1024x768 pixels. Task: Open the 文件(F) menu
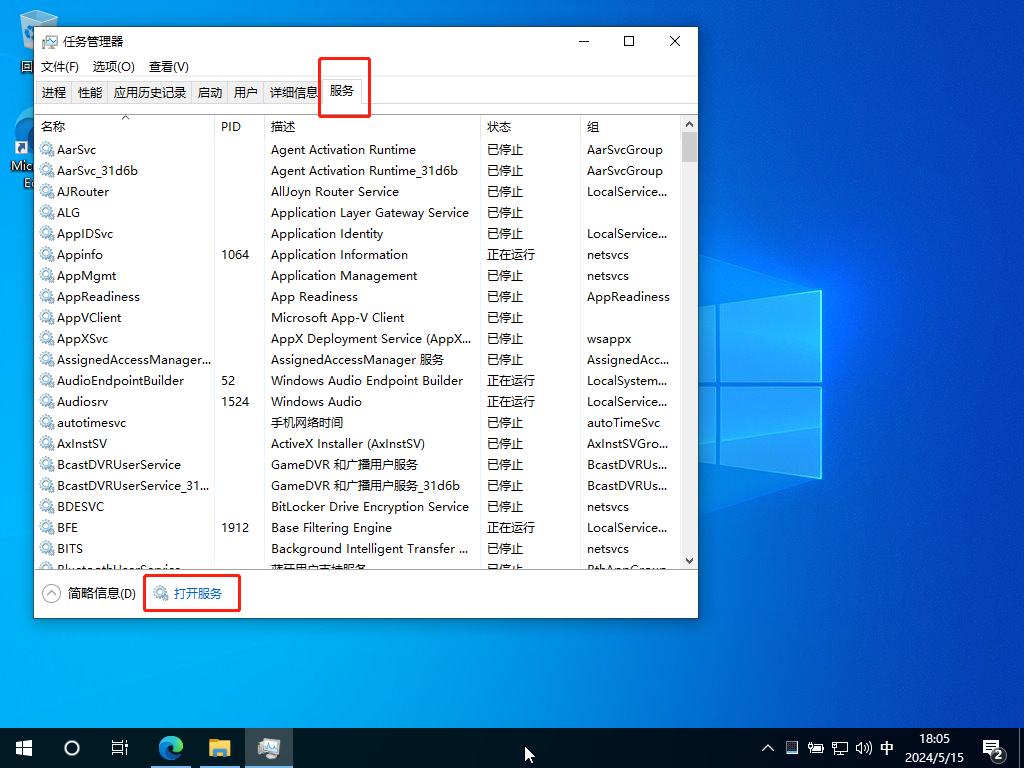coord(60,67)
